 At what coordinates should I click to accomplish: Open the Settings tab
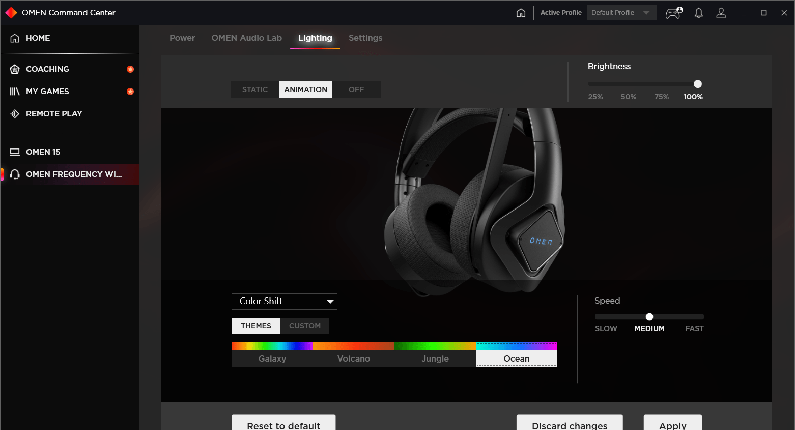[x=365, y=38]
